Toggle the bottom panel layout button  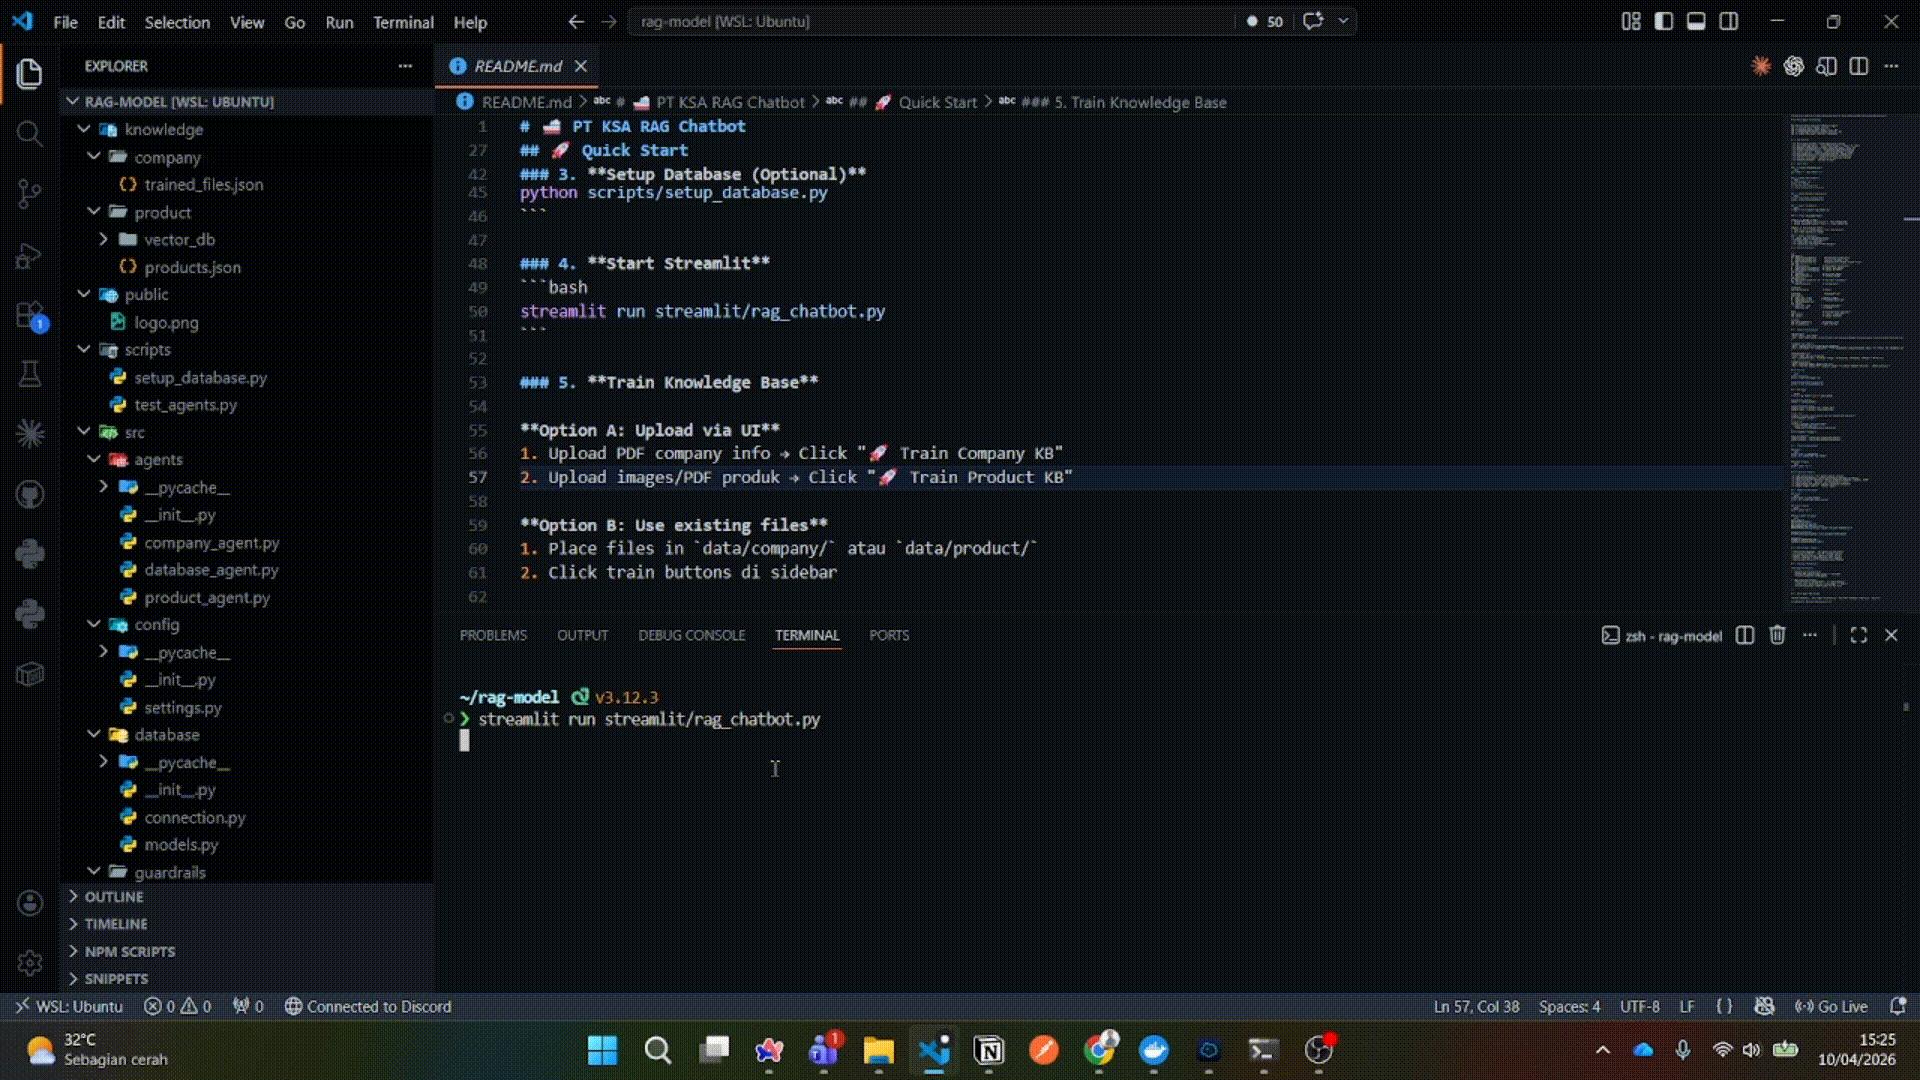1696,21
